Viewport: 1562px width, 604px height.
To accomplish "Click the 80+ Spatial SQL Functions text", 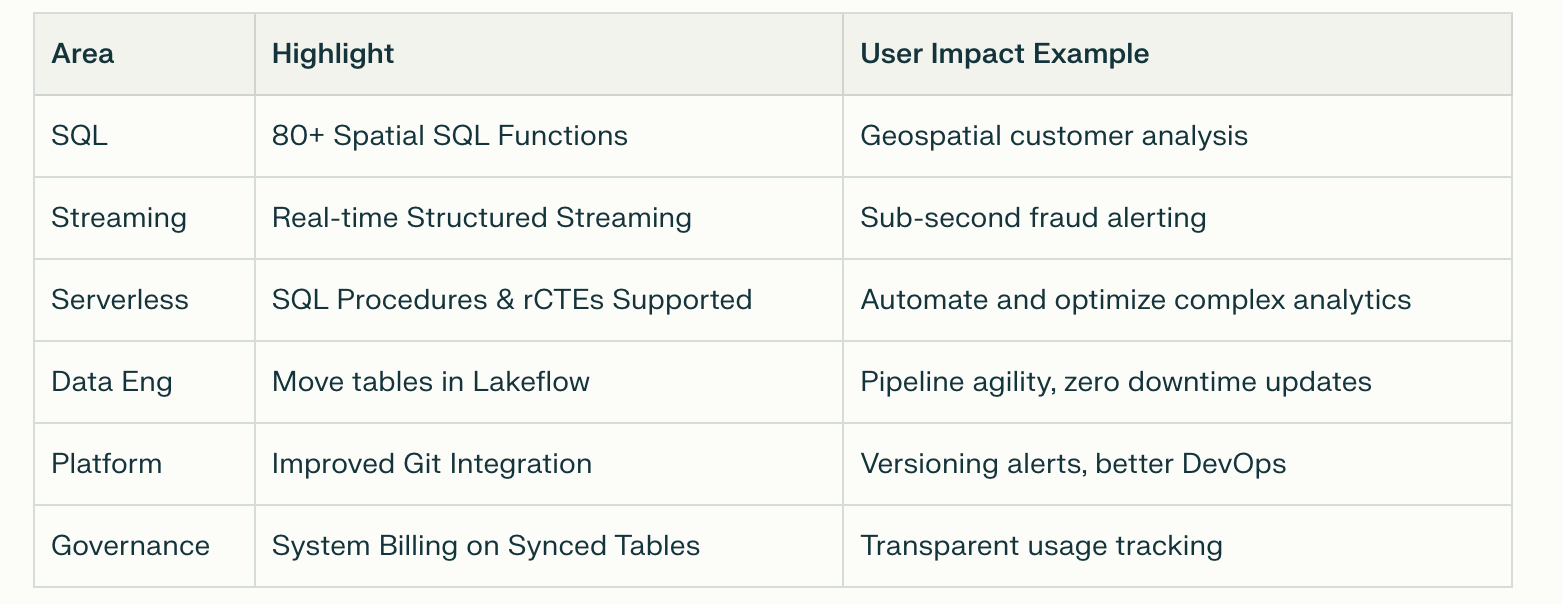I will (x=450, y=136).
